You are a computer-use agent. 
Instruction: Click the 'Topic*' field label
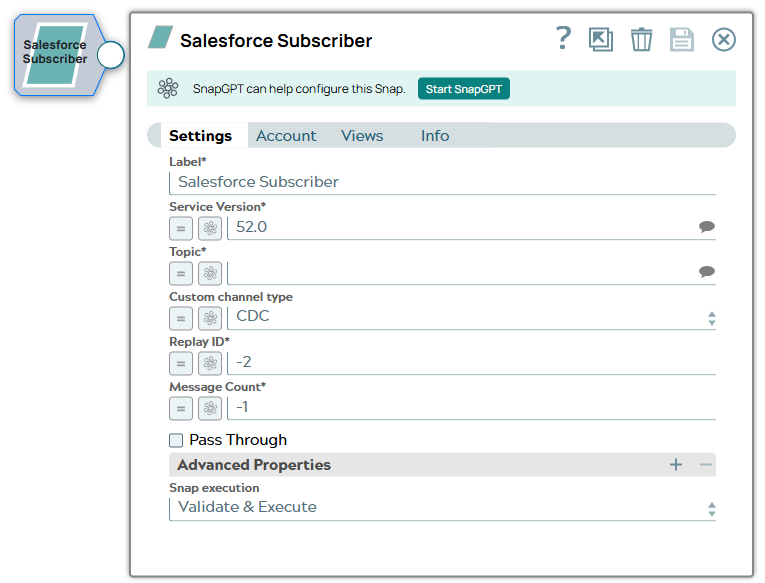(x=187, y=252)
